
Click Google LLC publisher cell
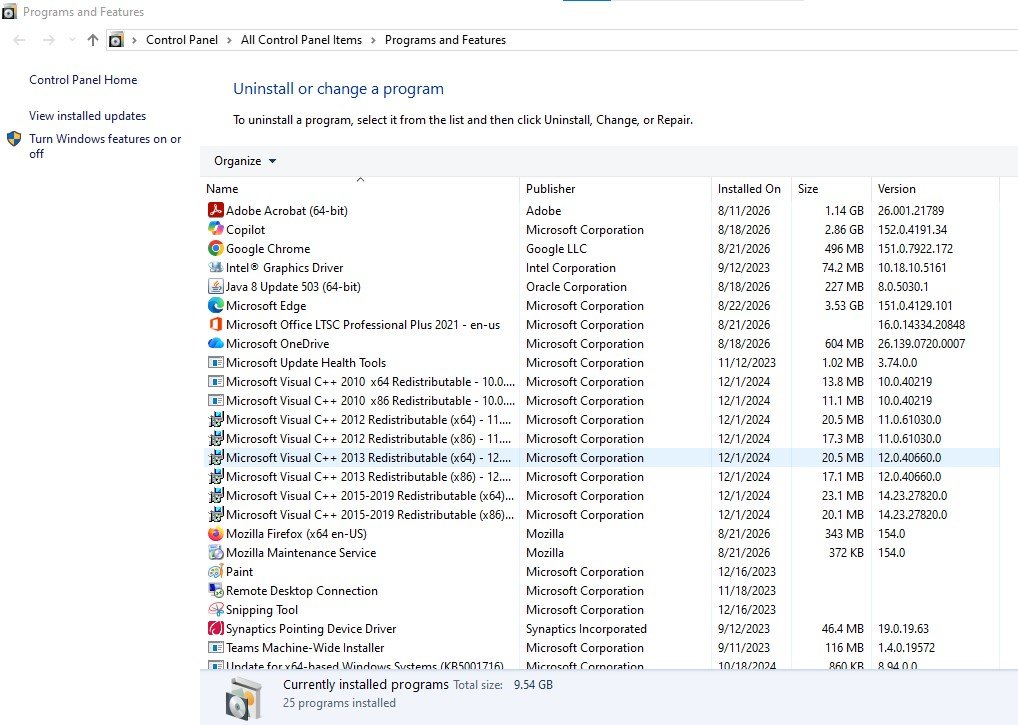pos(556,249)
